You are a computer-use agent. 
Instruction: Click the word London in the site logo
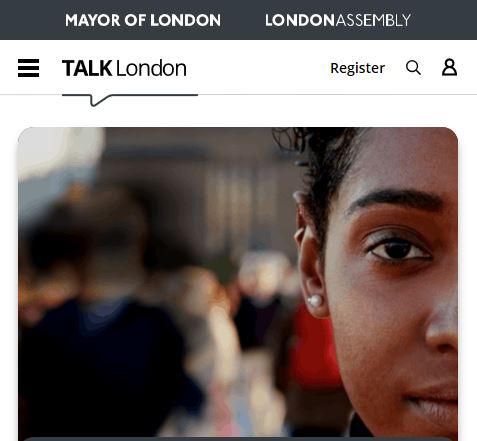(x=151, y=68)
